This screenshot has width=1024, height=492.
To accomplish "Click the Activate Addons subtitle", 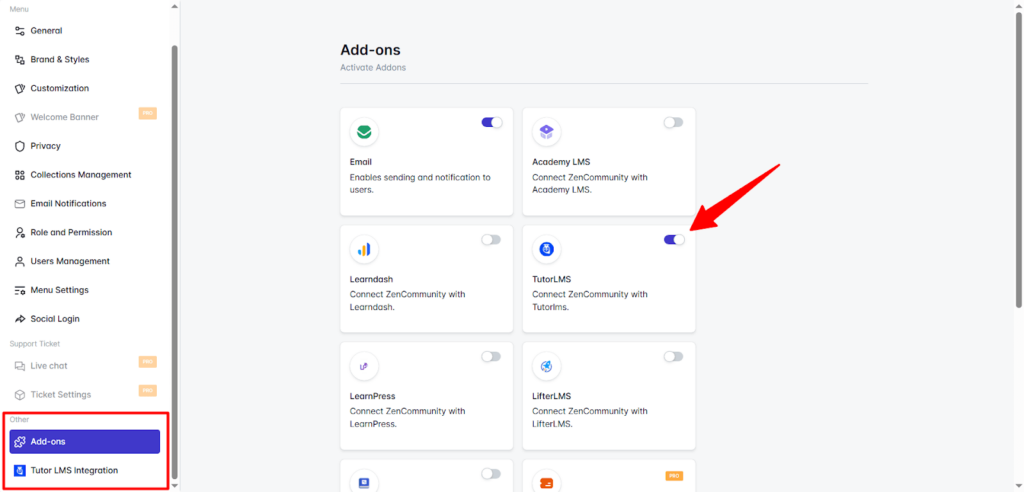I will click(373, 67).
